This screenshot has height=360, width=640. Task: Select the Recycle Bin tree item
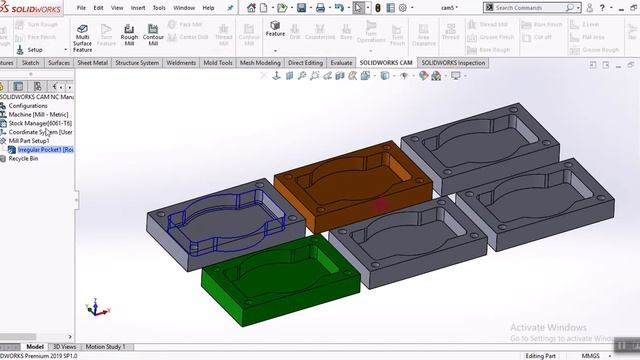click(23, 158)
